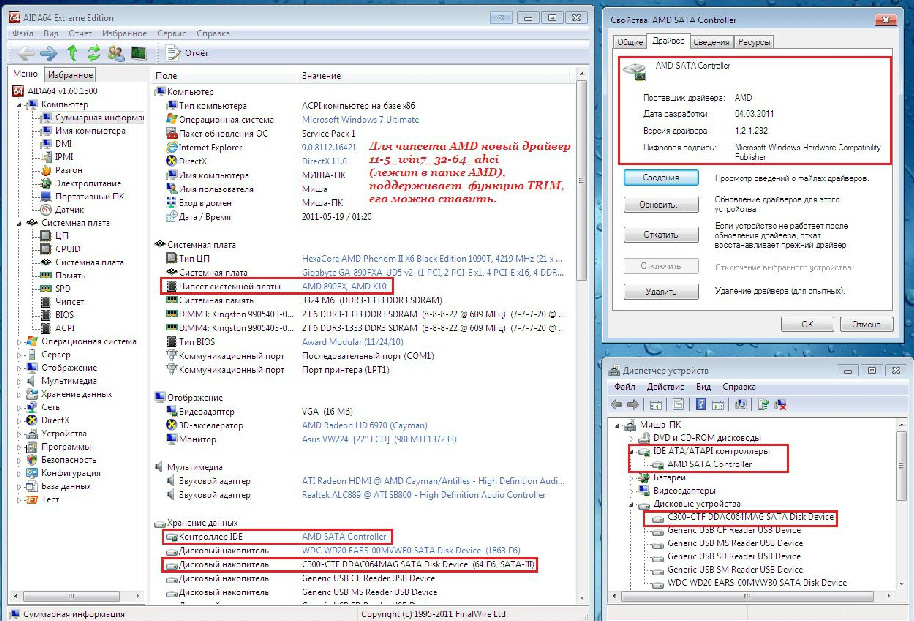Switch to the Ресурсы tab in properties dialog
914x621 pixels.
tap(754, 42)
